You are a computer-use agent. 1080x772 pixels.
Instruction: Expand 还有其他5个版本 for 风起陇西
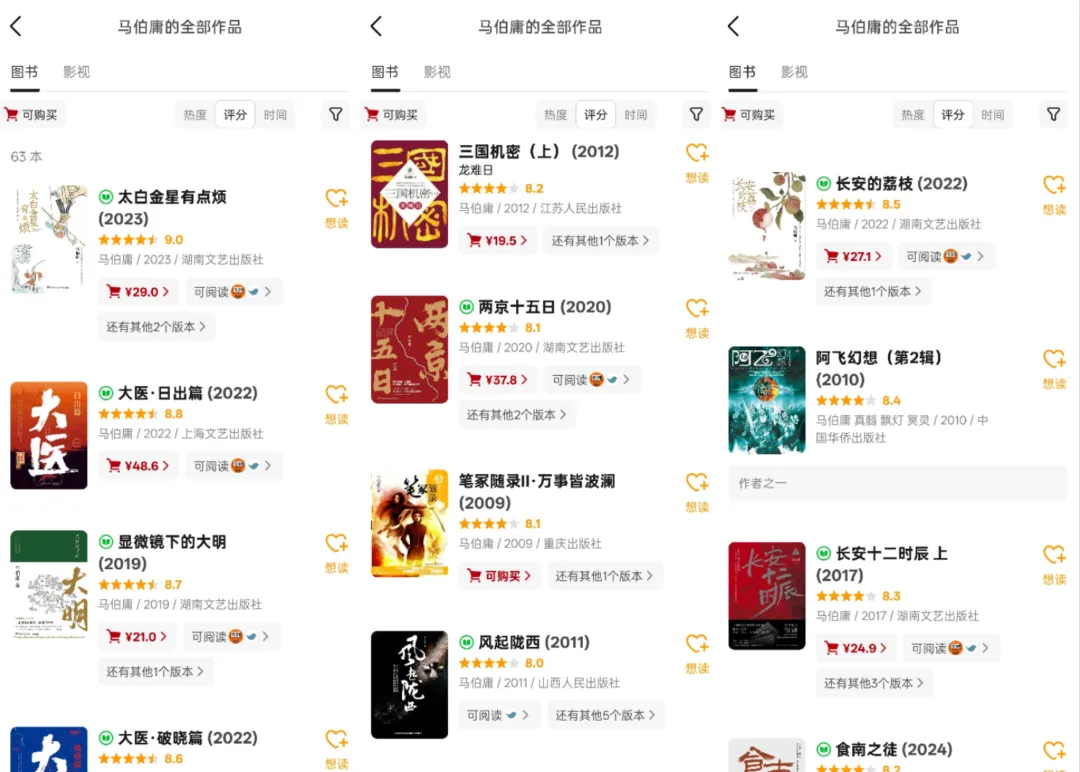tap(605, 716)
